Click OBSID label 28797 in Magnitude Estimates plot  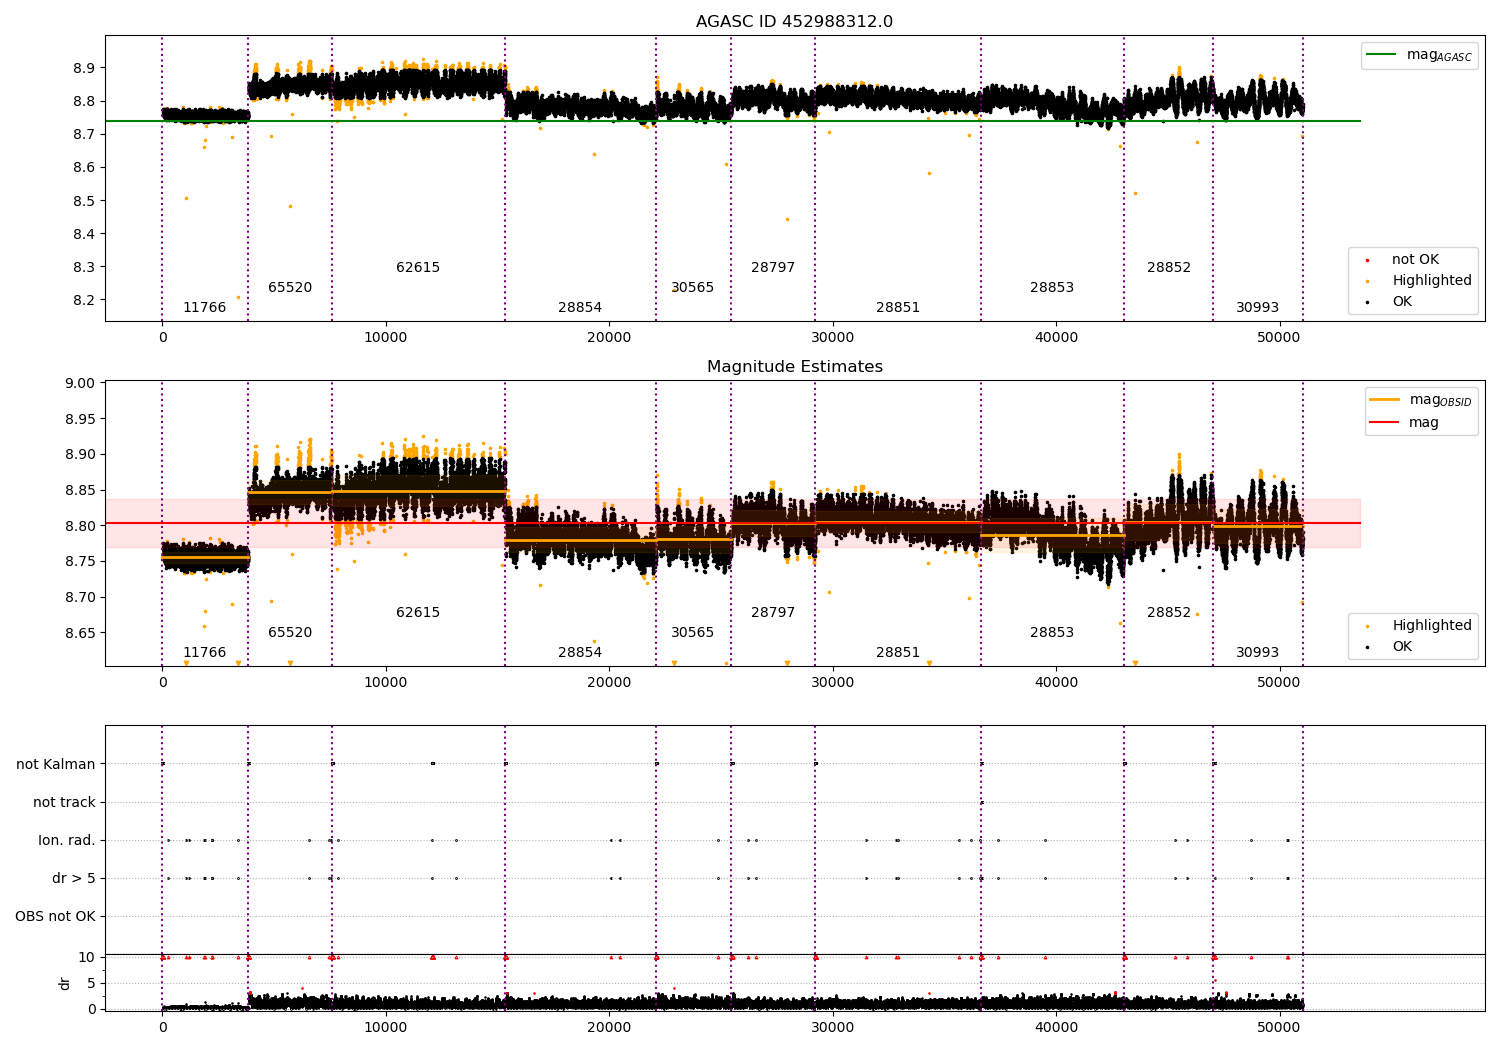click(x=773, y=613)
